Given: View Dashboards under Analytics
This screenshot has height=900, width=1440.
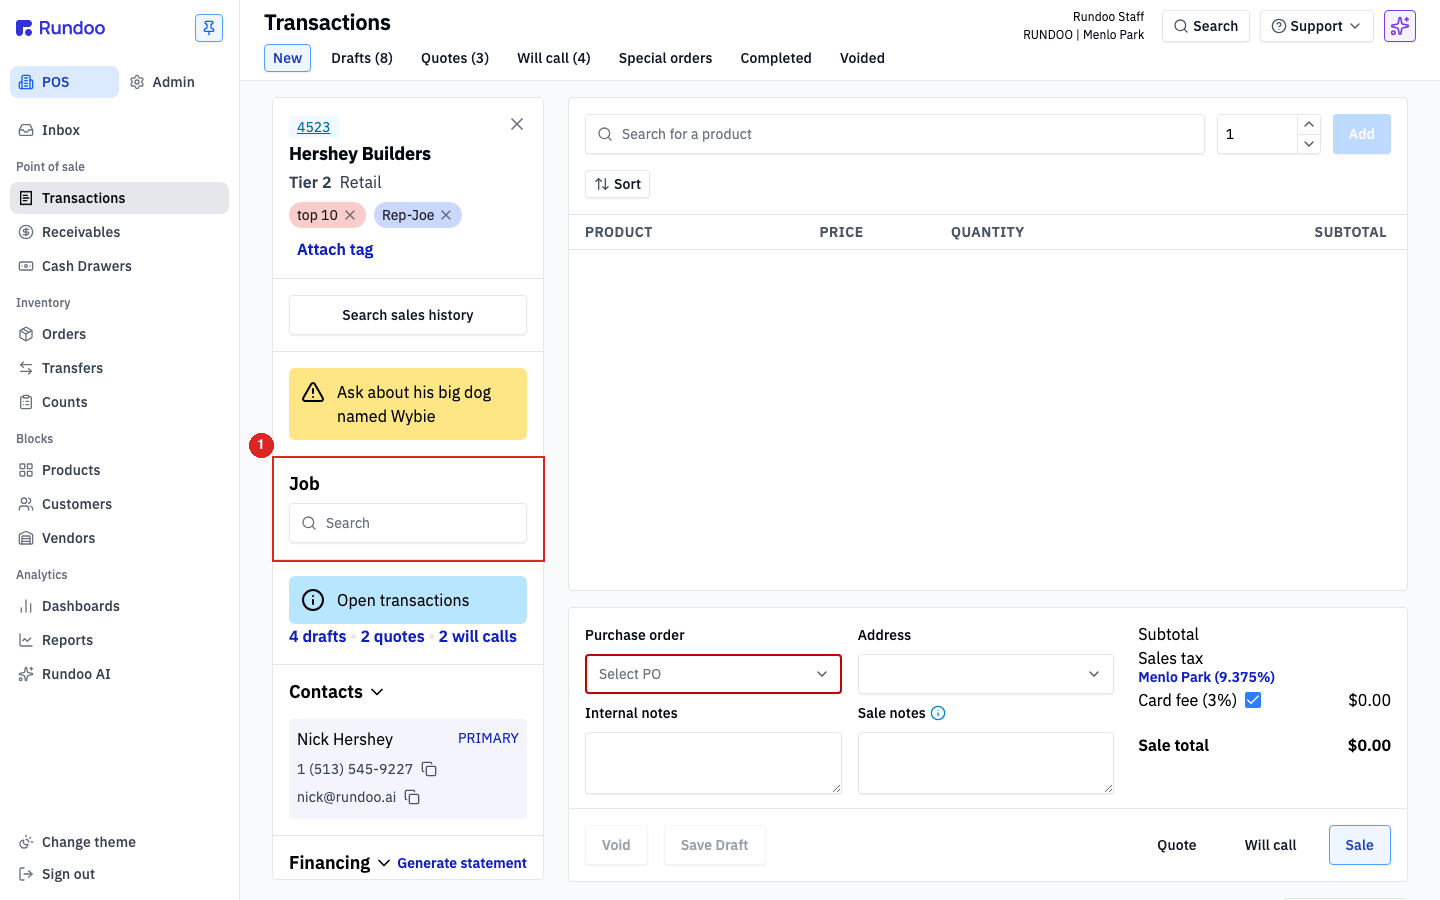Looking at the screenshot, I should click(x=119, y=606).
